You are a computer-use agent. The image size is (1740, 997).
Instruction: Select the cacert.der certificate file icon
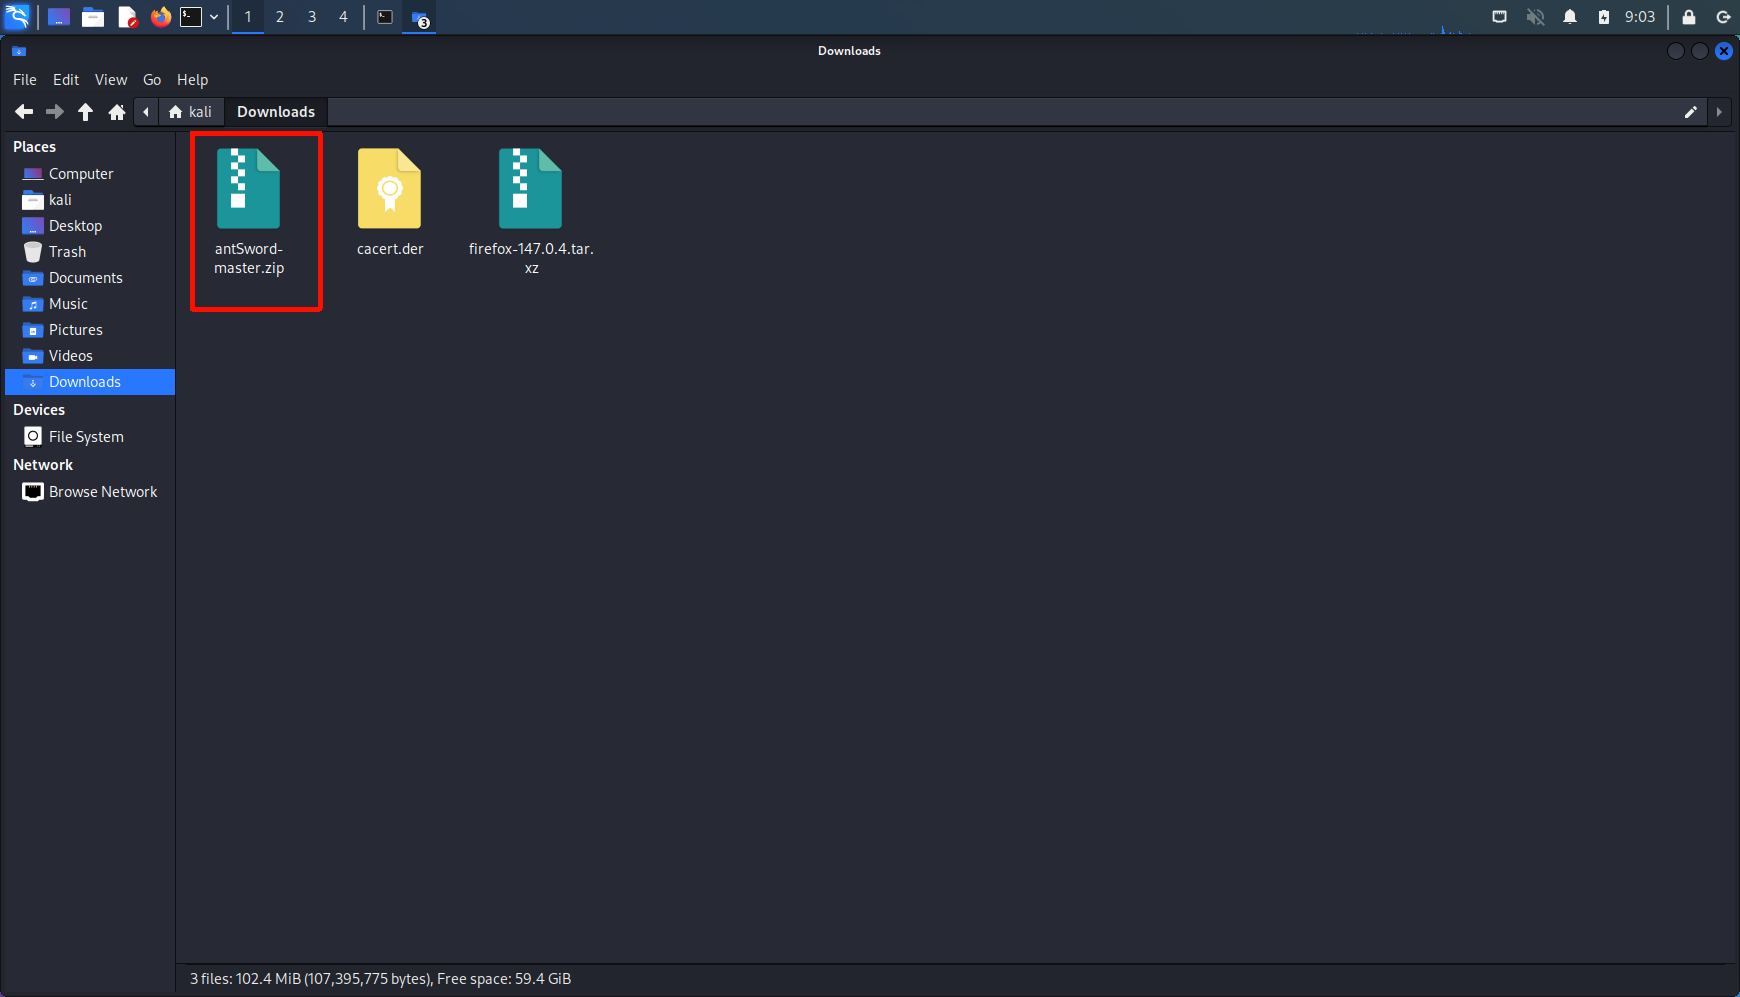390,189
